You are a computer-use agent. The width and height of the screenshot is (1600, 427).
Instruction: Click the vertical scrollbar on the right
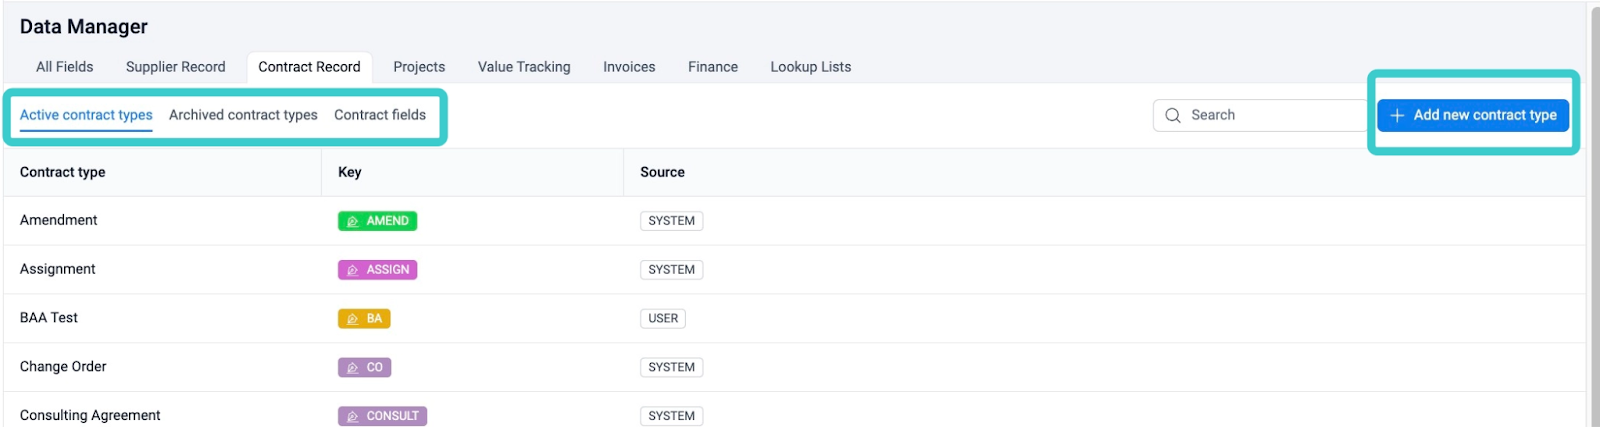1594,214
